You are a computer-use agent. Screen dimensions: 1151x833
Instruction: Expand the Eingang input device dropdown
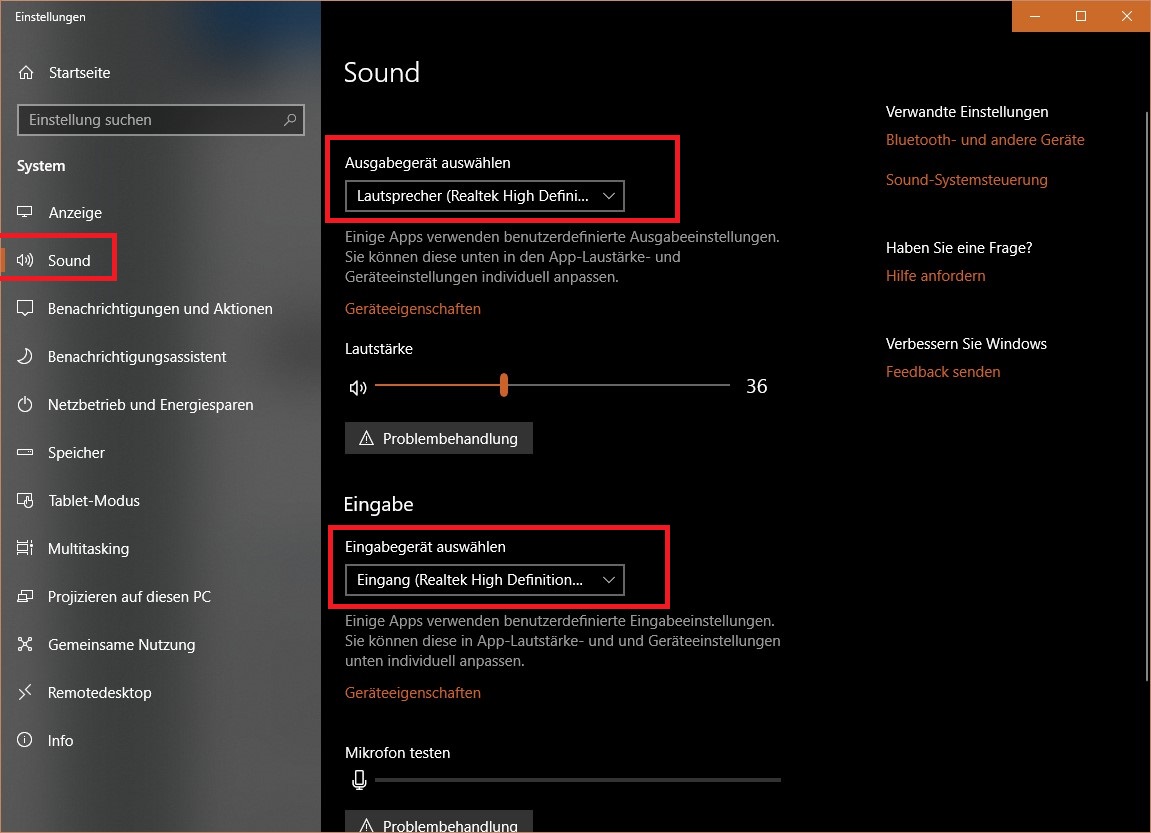click(x=484, y=580)
